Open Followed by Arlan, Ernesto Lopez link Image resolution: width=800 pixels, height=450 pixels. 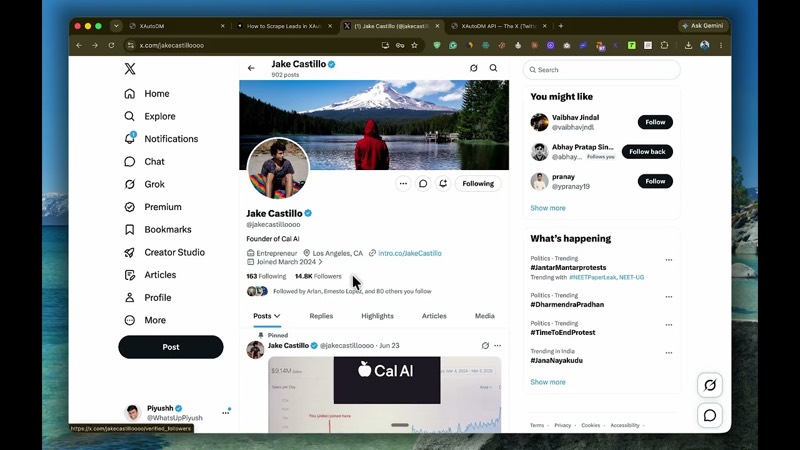click(x=352, y=291)
